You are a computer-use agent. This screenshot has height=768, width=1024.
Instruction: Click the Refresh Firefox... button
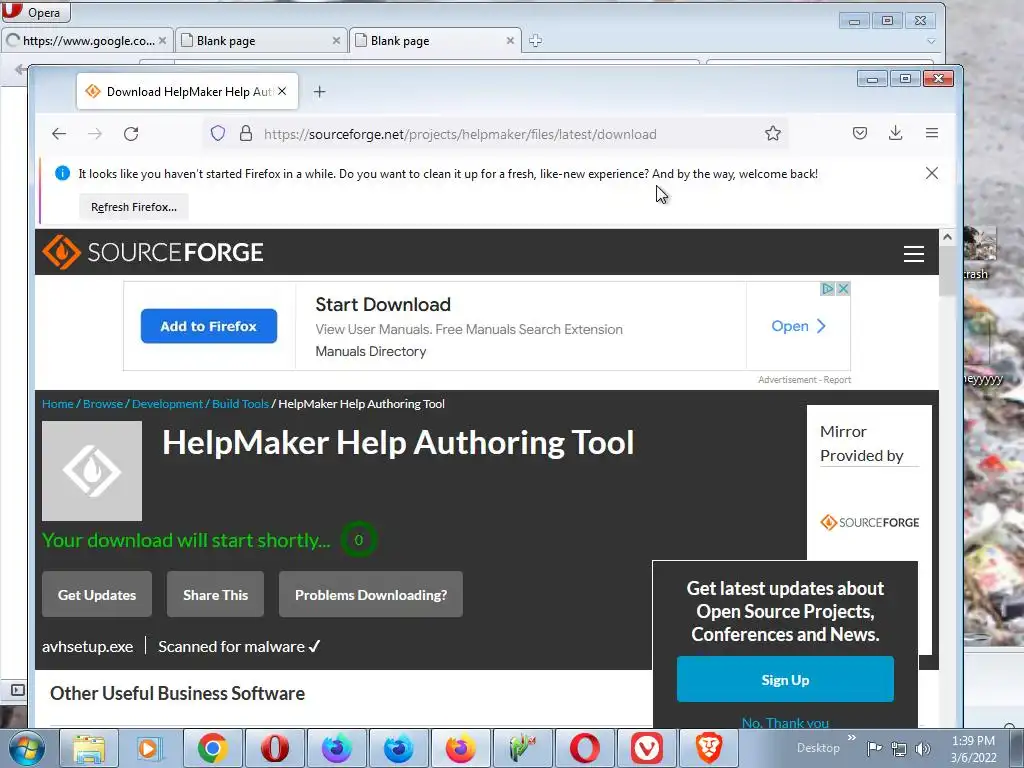click(134, 207)
